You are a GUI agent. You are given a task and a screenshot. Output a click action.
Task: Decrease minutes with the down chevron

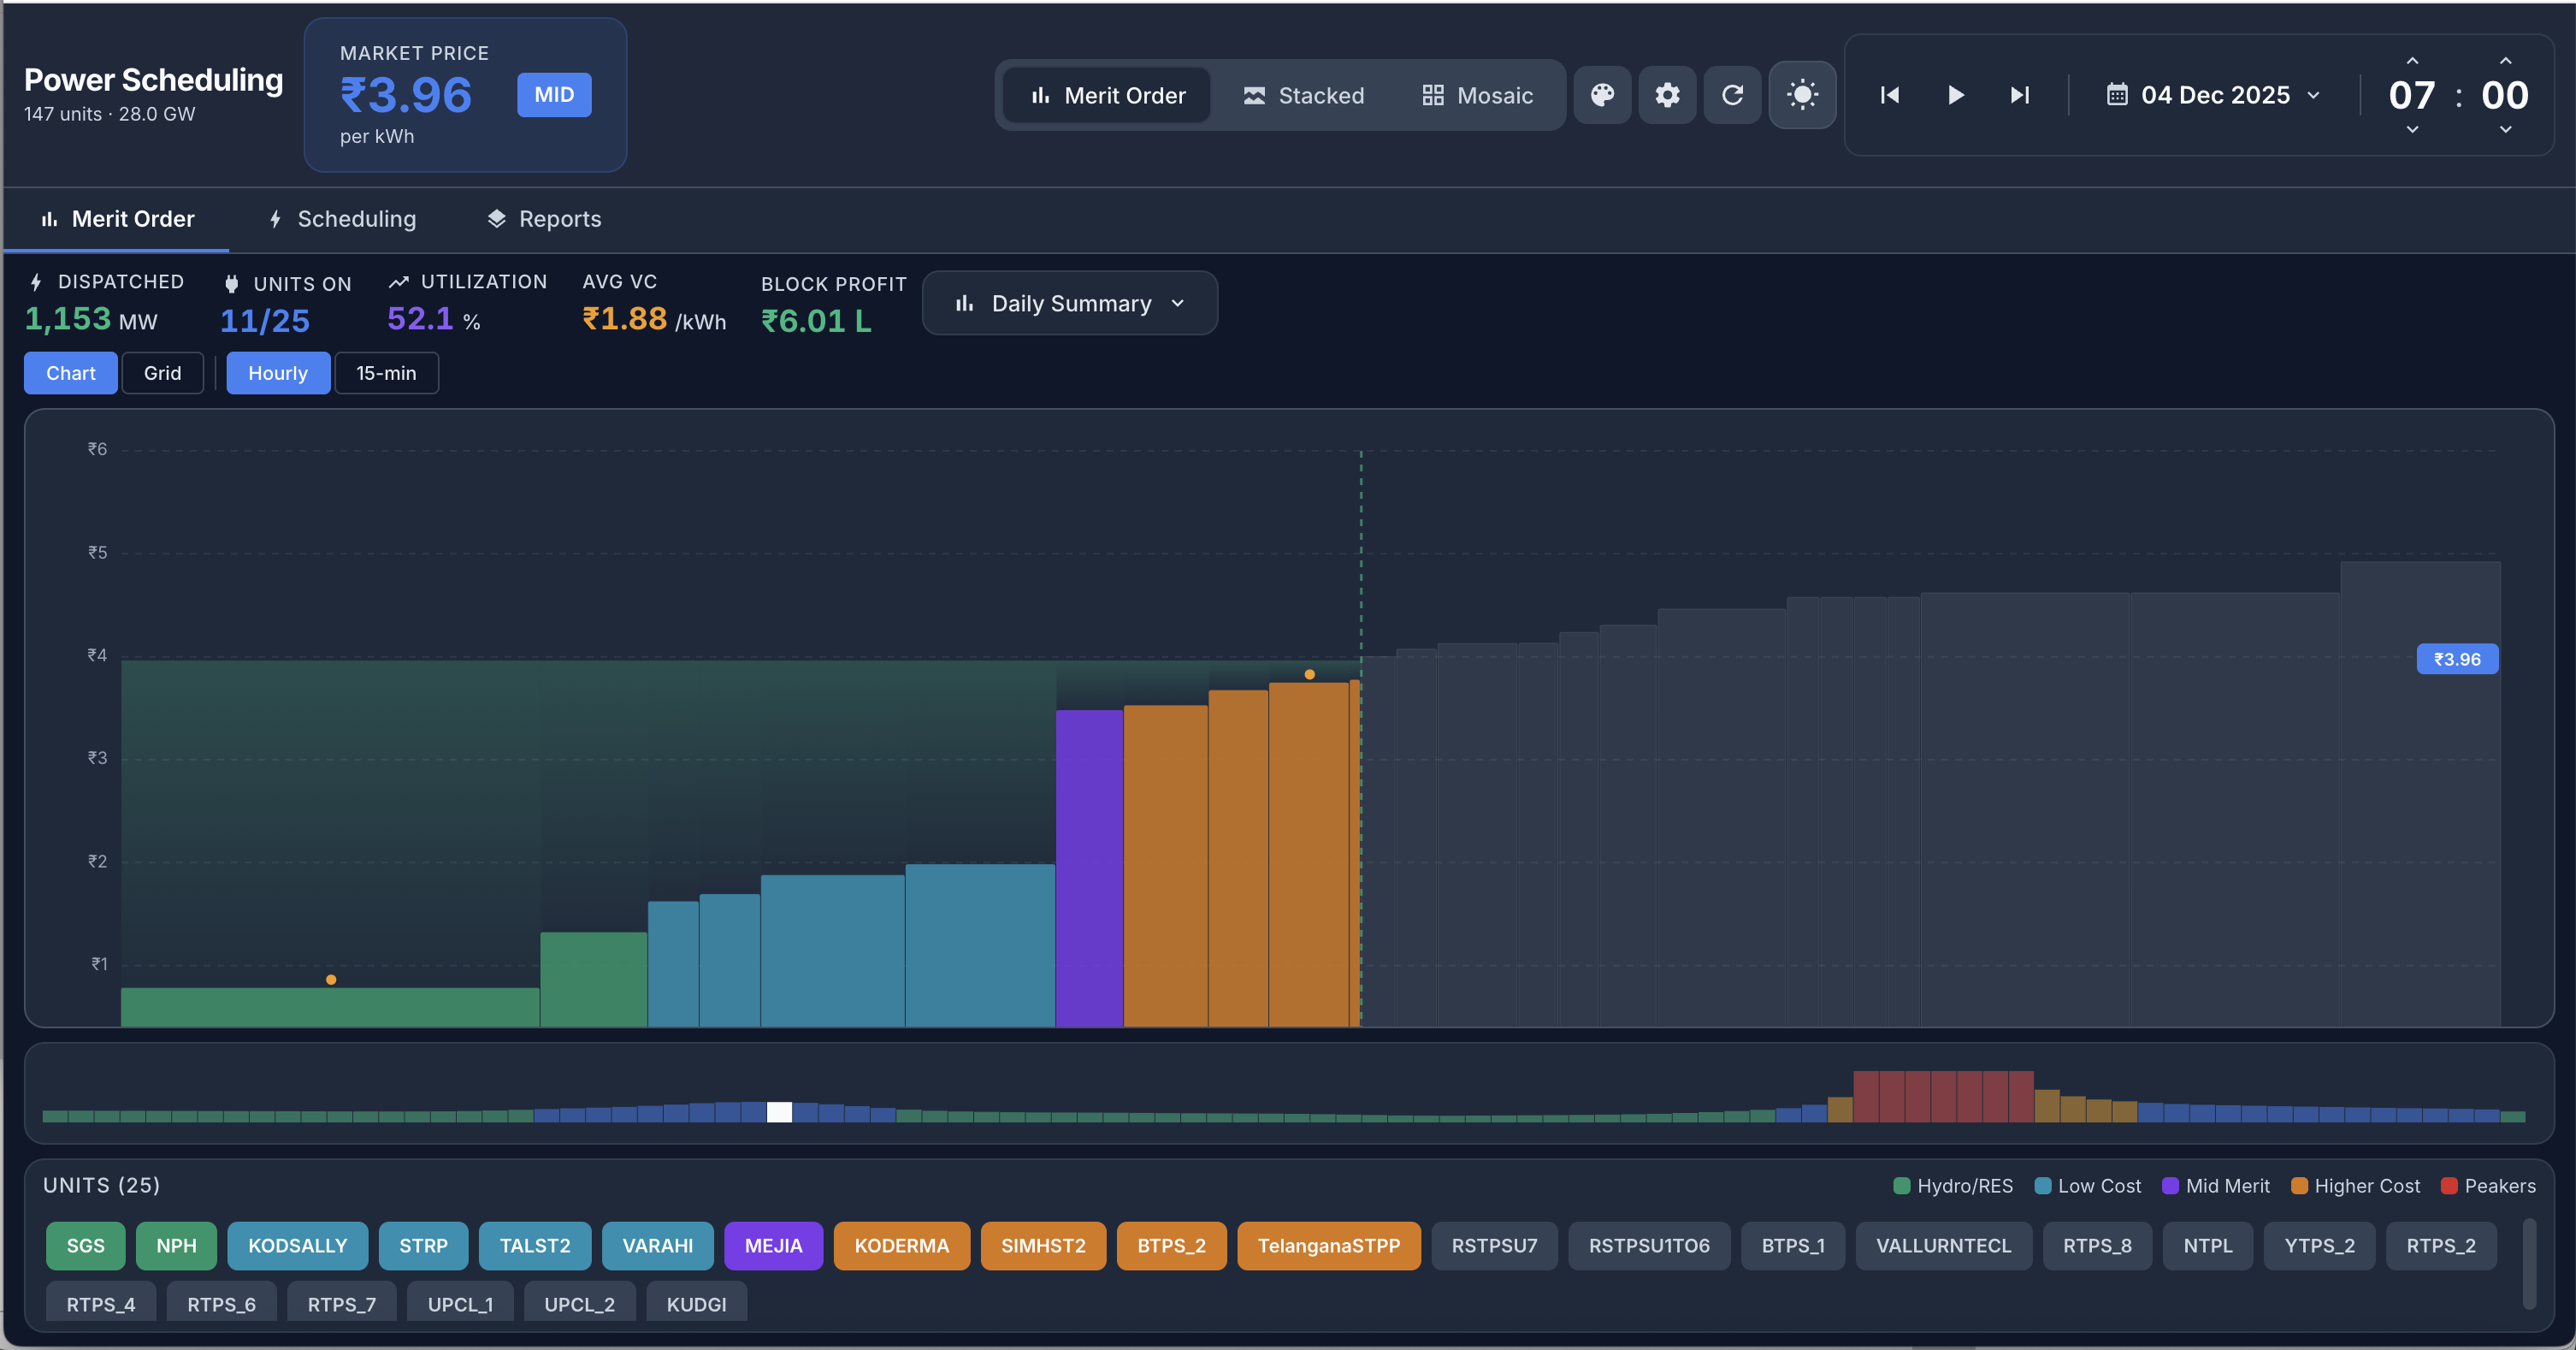(x=2504, y=129)
